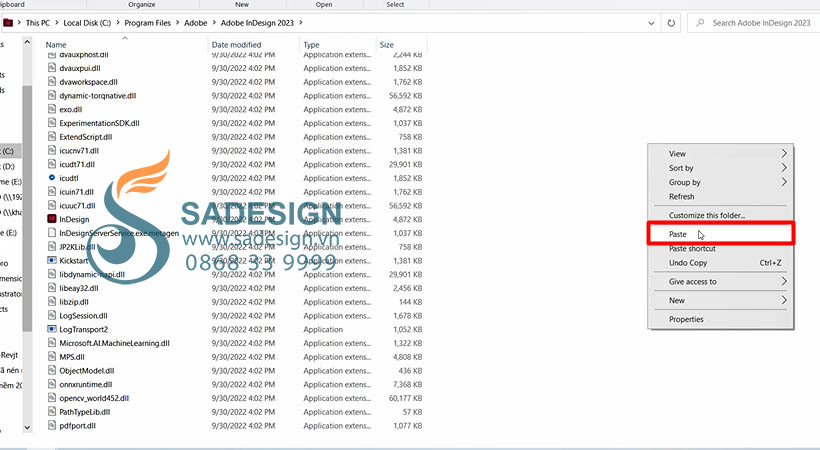Click the navigation pane scrollbar thumb

(x=27, y=208)
